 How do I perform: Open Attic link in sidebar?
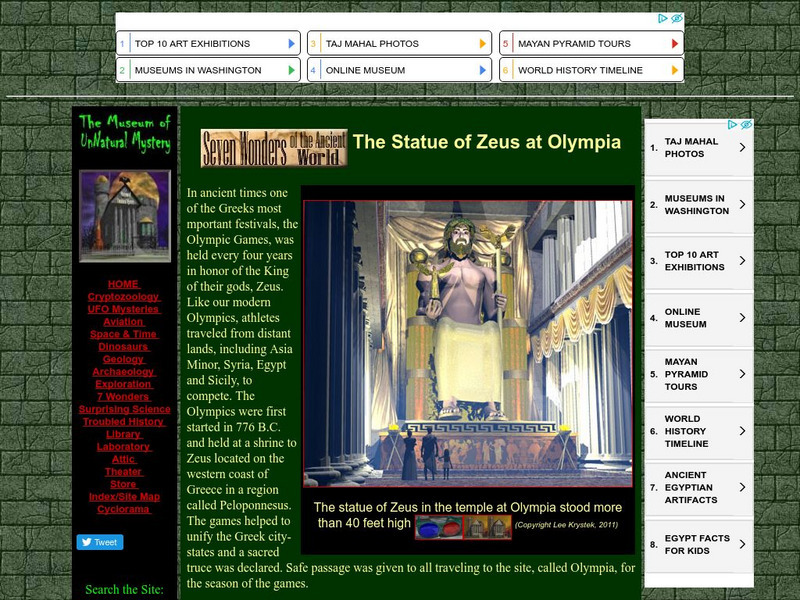tap(123, 459)
